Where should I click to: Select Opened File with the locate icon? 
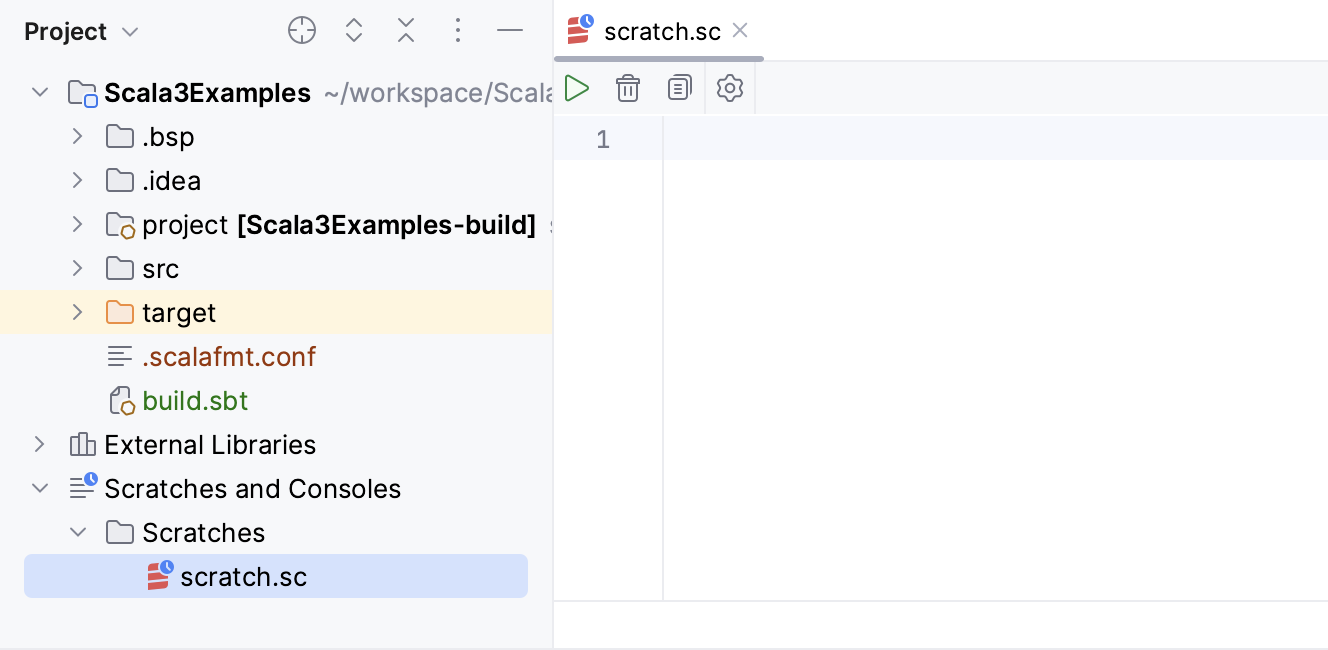coord(302,30)
